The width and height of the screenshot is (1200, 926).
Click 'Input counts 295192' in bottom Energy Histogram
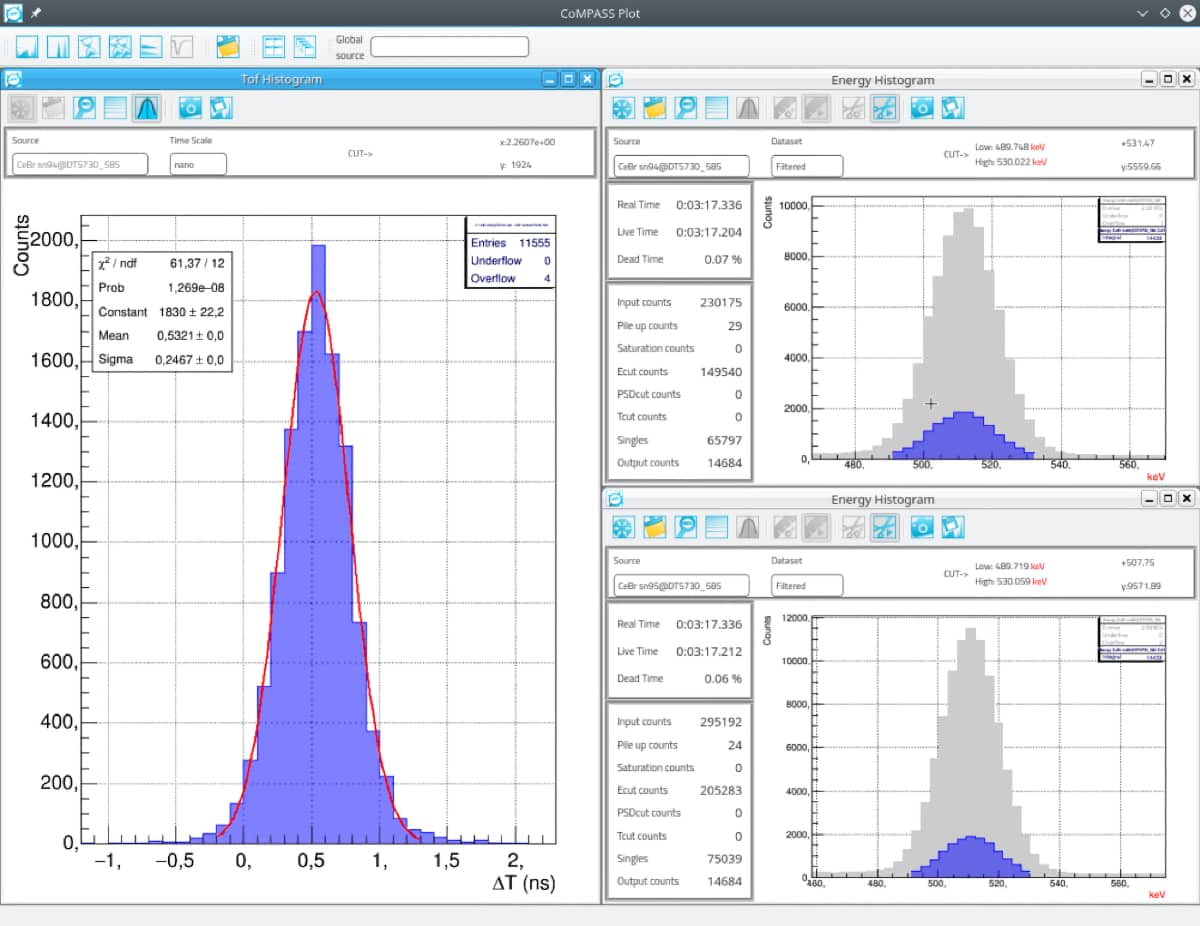tap(679, 721)
